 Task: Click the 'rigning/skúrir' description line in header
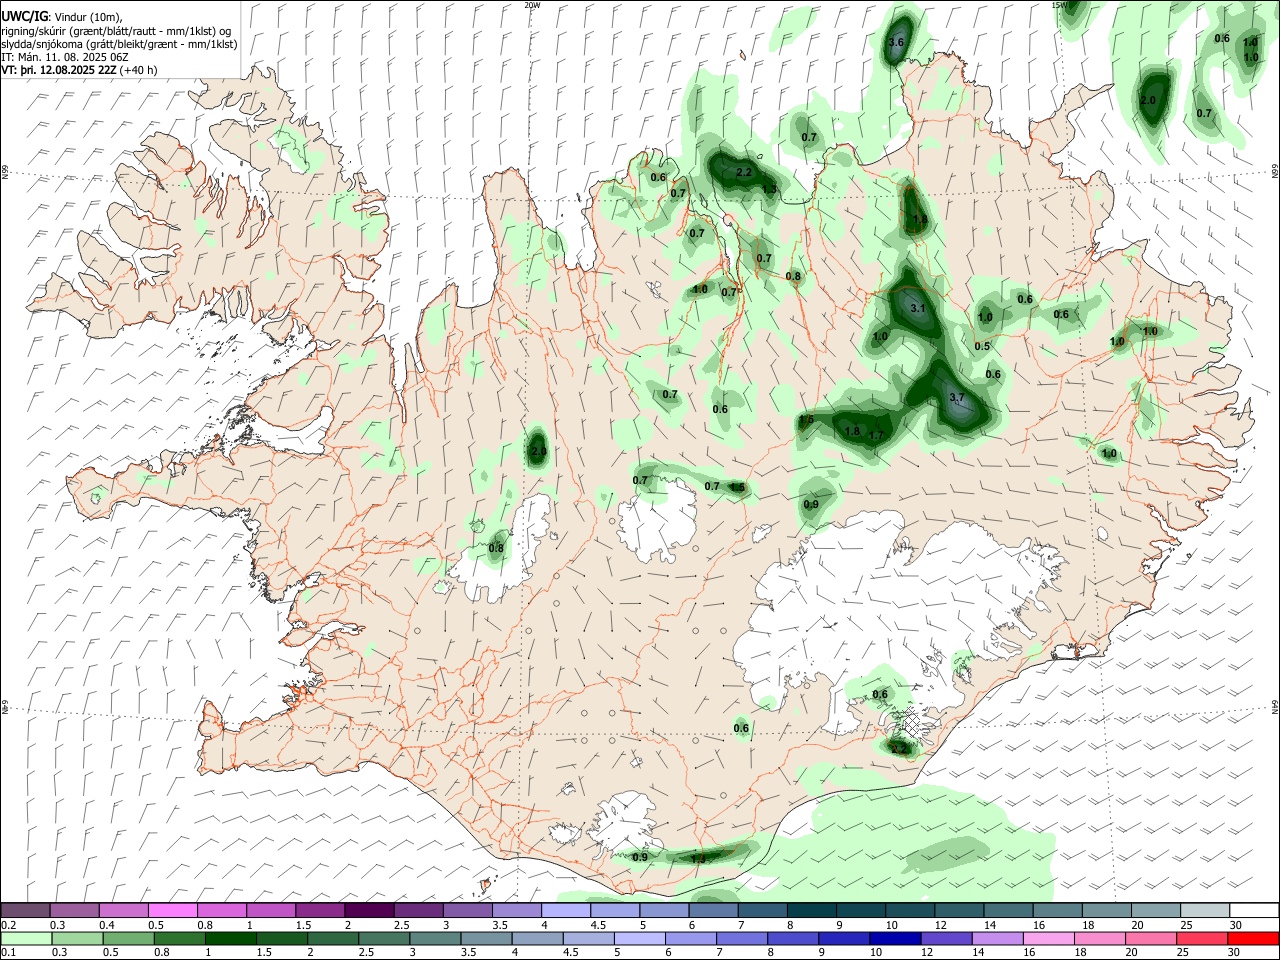(116, 31)
